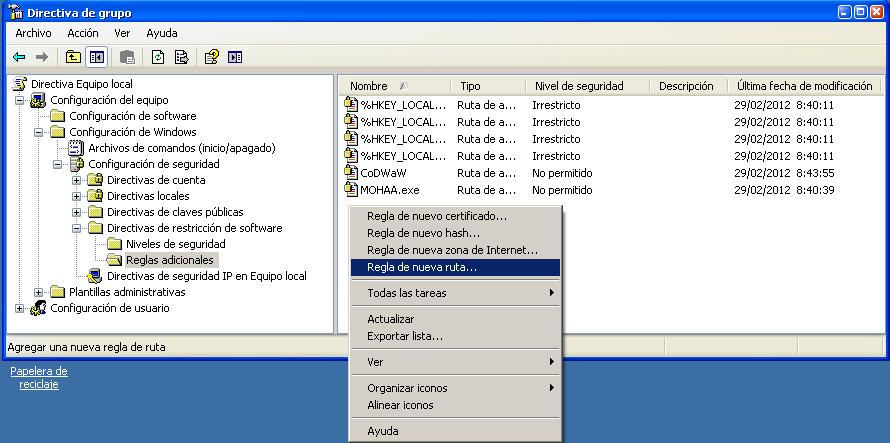890x443 pixels.
Task: Sort by the Descripción column header
Action: (689, 86)
